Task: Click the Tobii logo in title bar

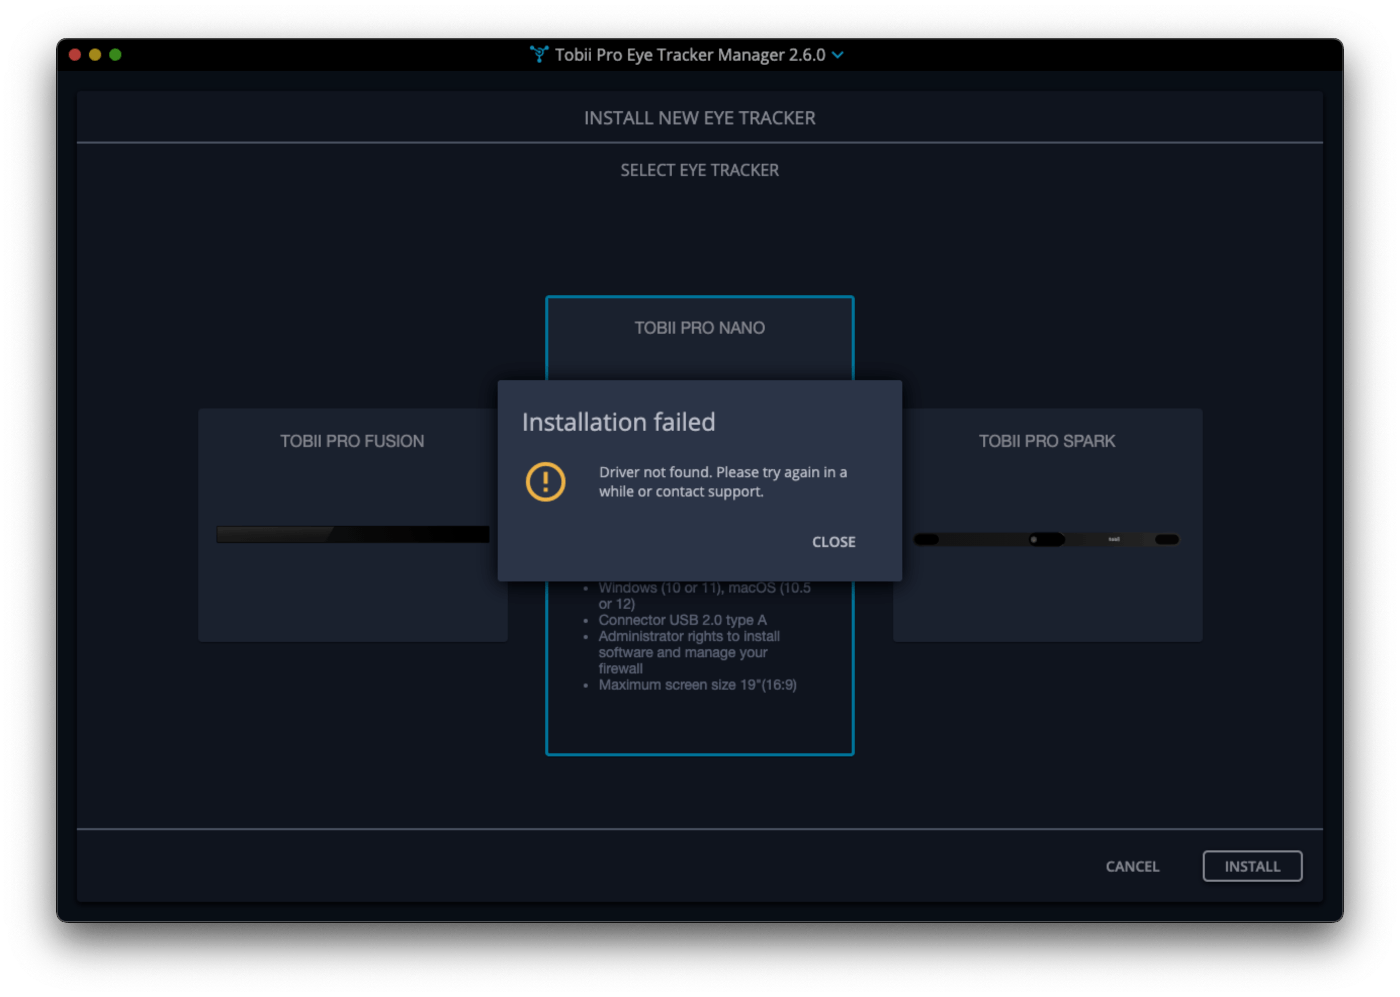Action: coord(539,55)
